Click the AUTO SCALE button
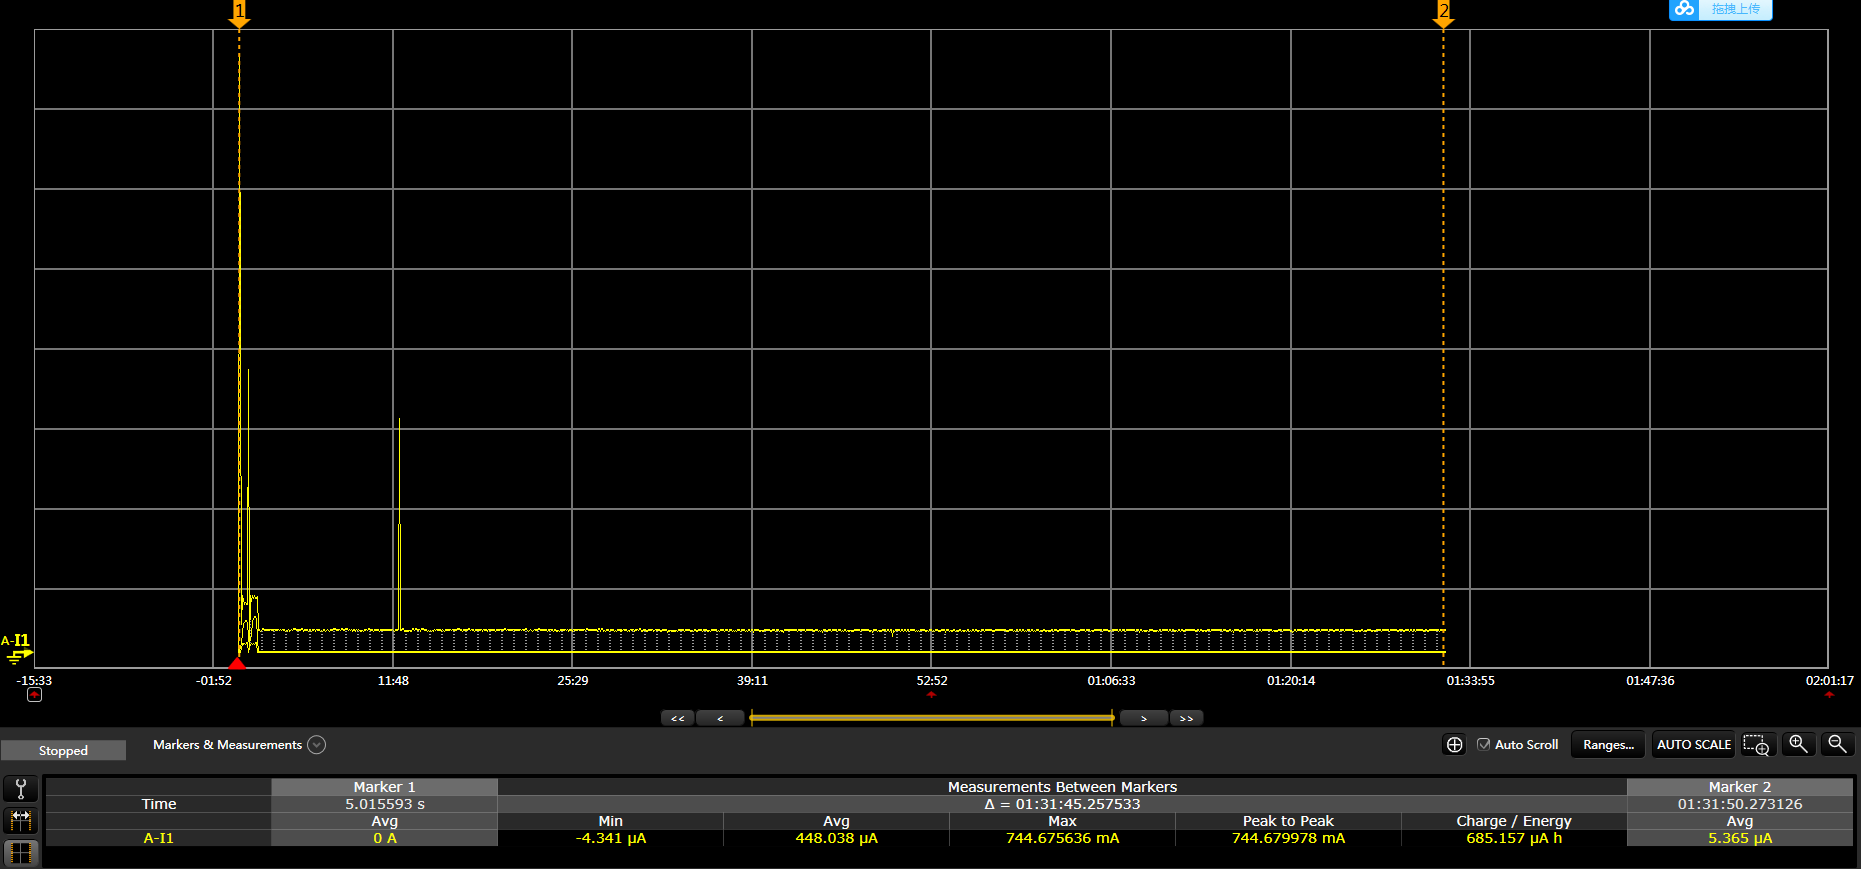The height and width of the screenshot is (869, 1861). [1693, 745]
